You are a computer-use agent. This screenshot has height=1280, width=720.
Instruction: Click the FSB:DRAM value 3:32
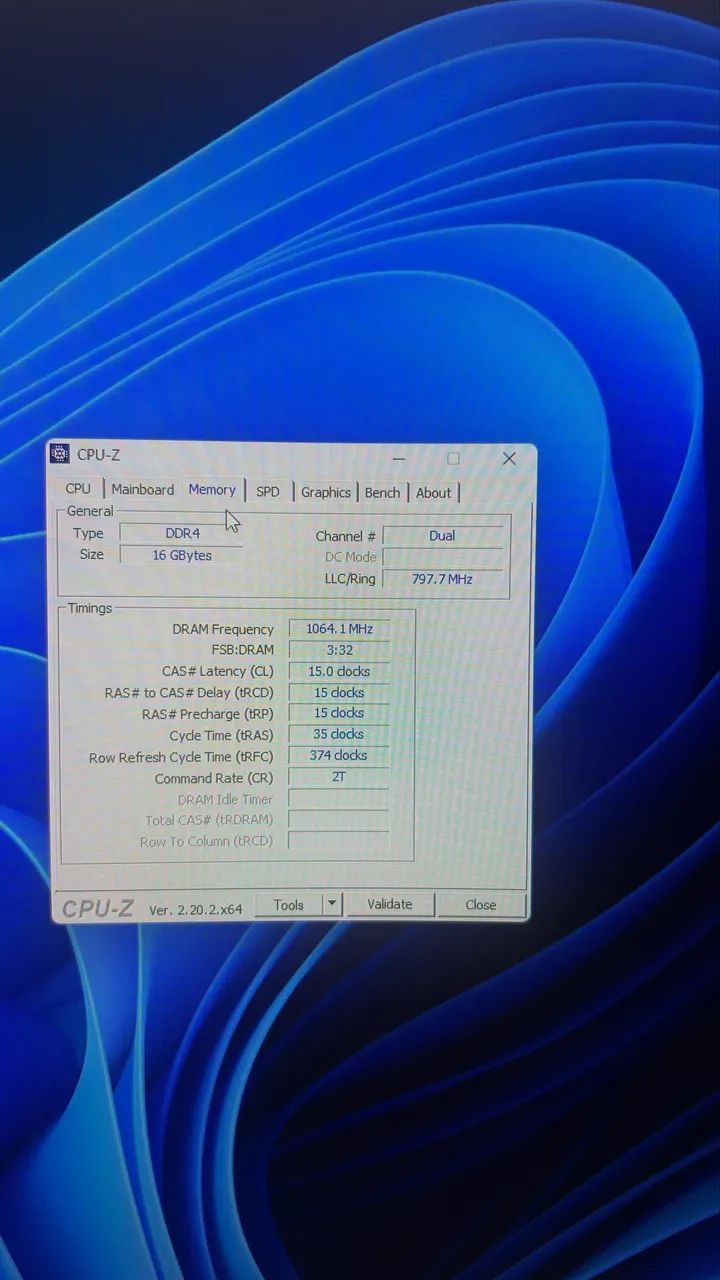coord(339,650)
